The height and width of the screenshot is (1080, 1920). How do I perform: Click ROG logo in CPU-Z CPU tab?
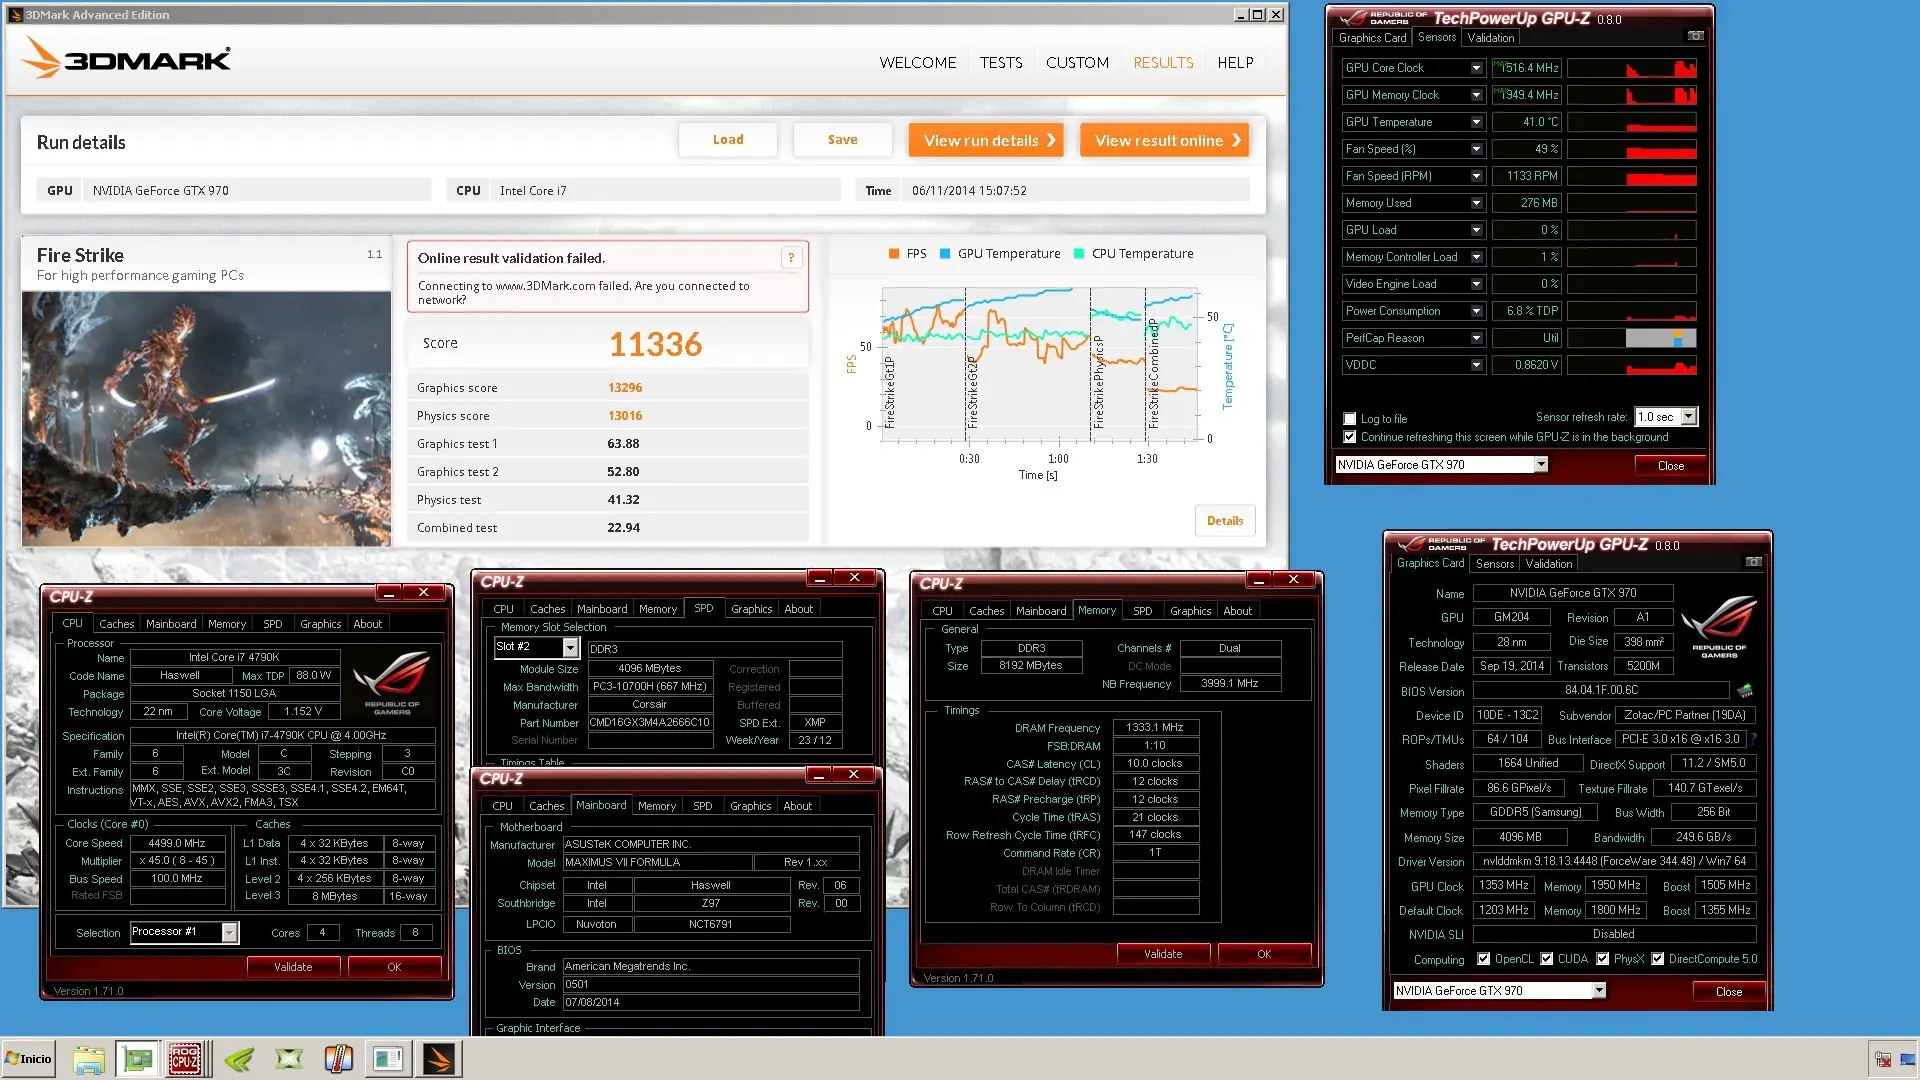(392, 683)
